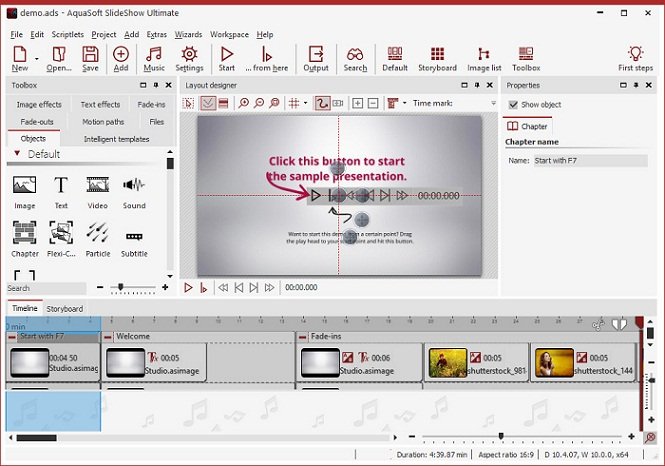Click the Search binoculars icon
Image resolution: width=665 pixels, height=466 pixels.
click(355, 59)
